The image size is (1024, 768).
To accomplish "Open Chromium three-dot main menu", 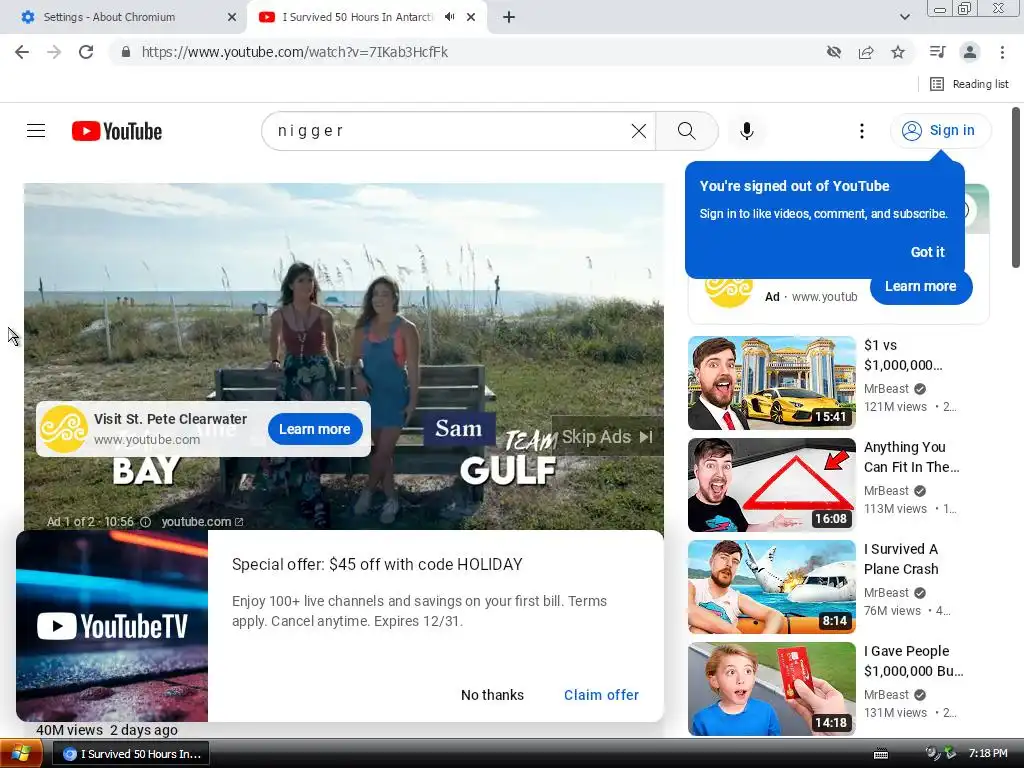I will (1002, 52).
